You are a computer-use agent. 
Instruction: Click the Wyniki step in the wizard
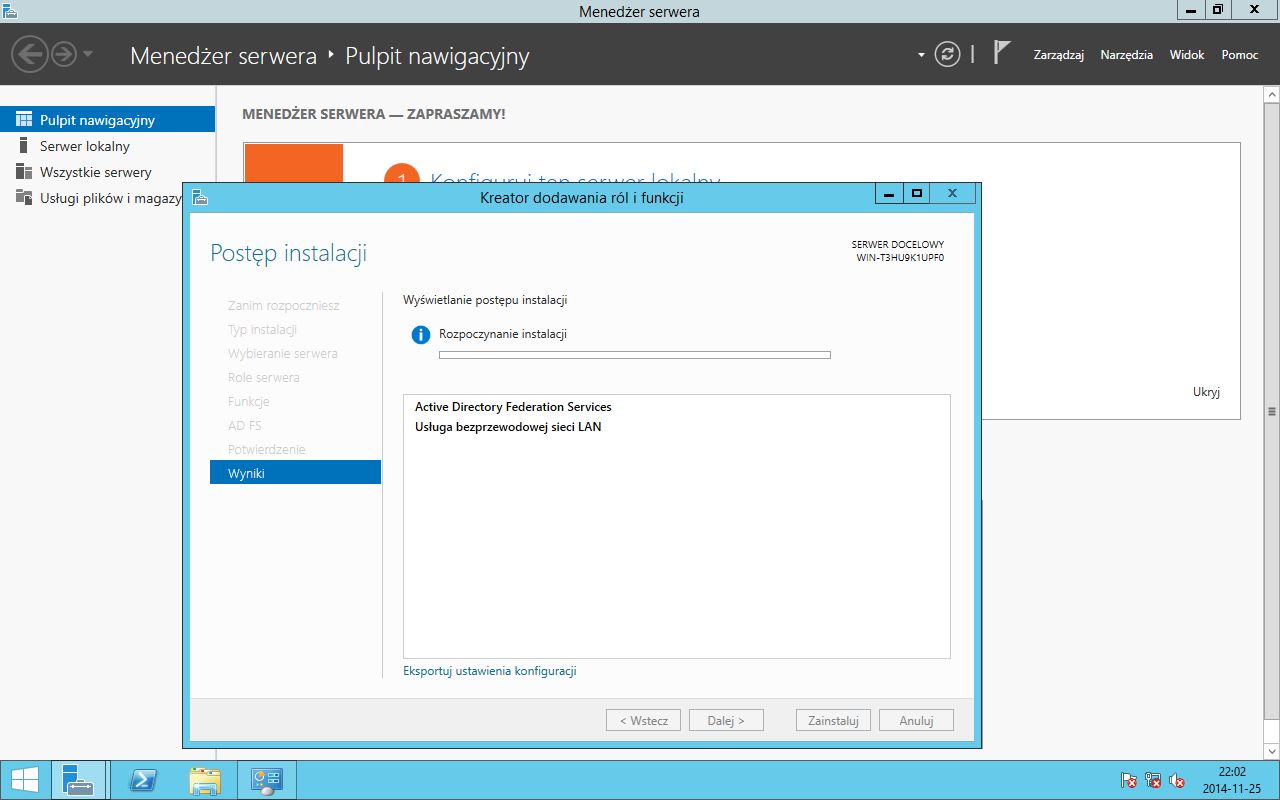pos(295,473)
